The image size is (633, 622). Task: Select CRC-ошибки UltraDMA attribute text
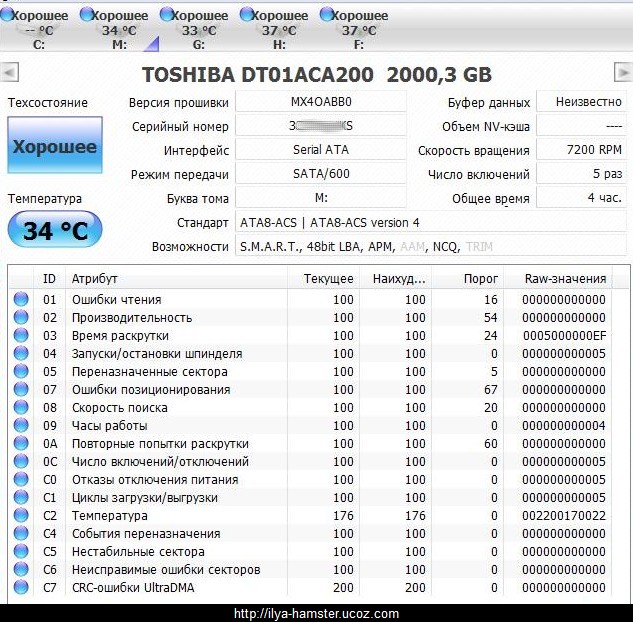click(x=133, y=587)
